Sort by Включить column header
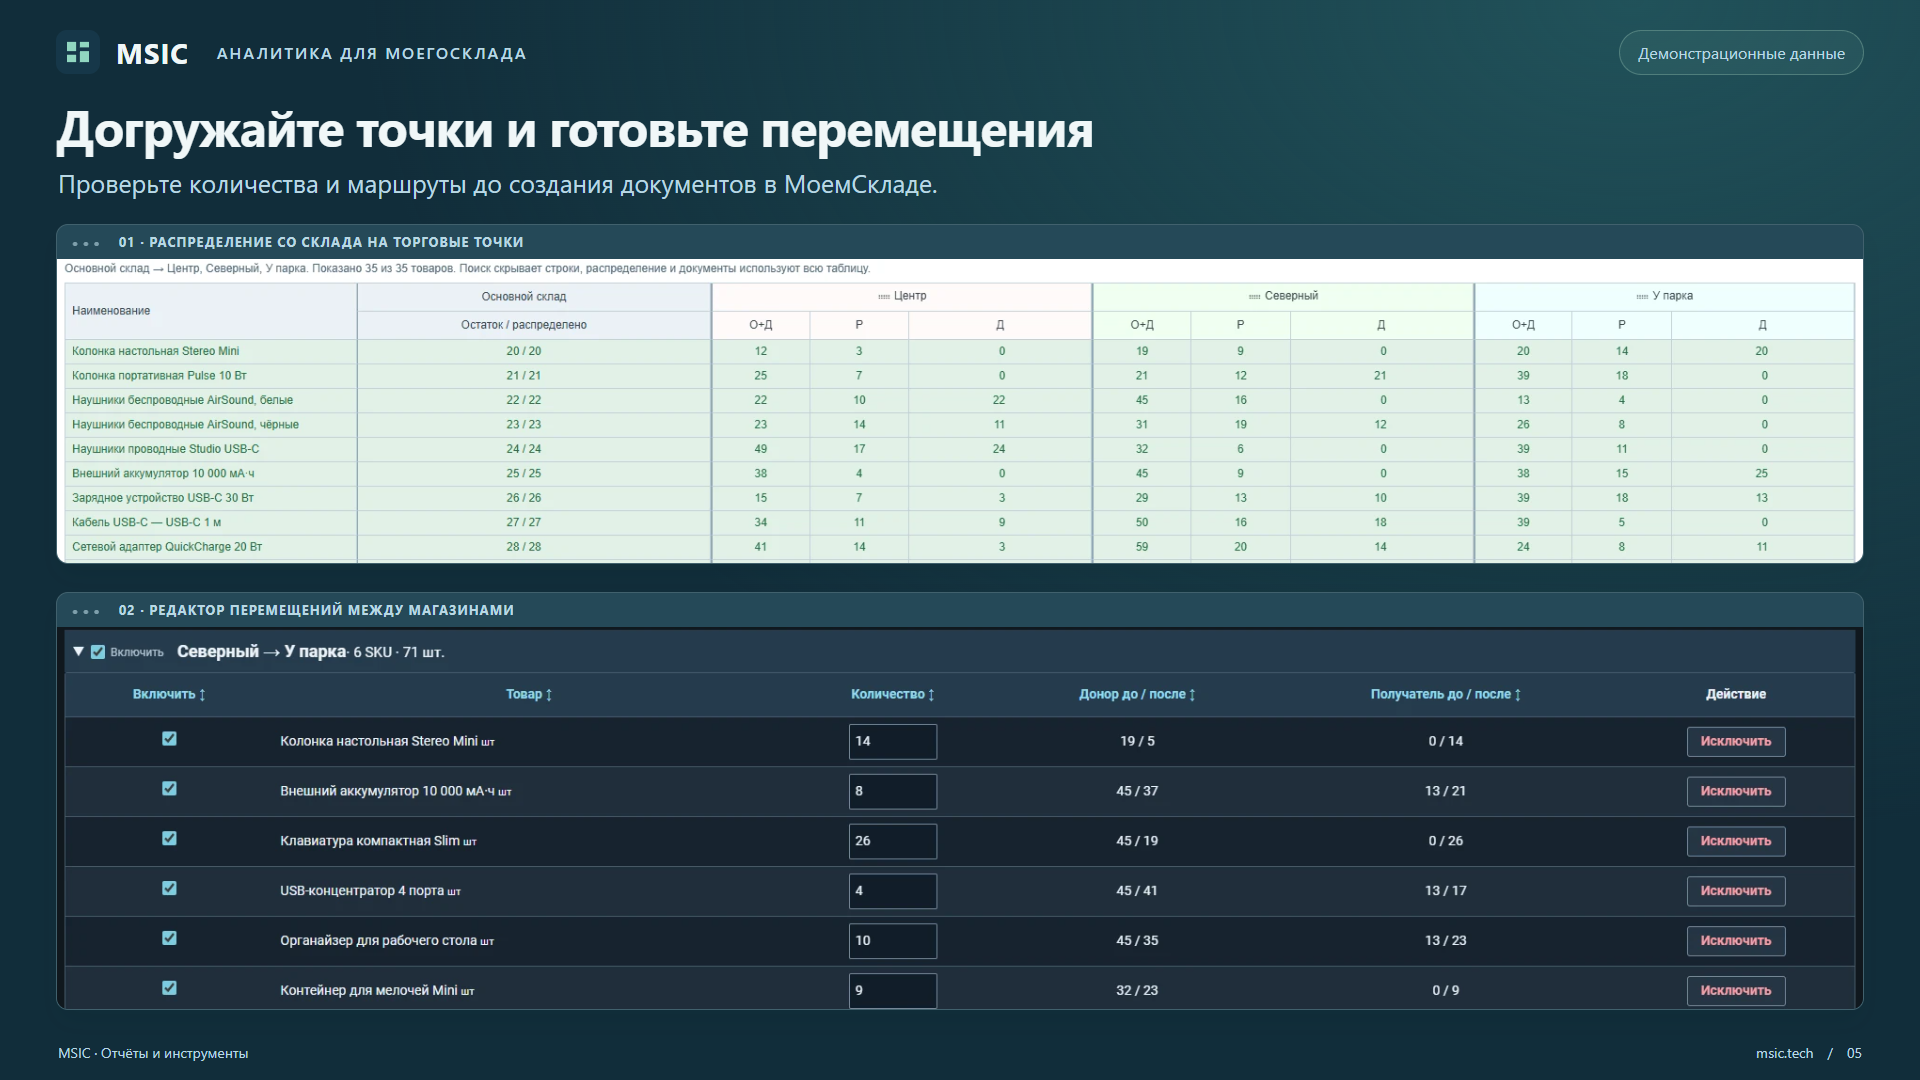Screen dimensions: 1920x1080 coord(169,694)
